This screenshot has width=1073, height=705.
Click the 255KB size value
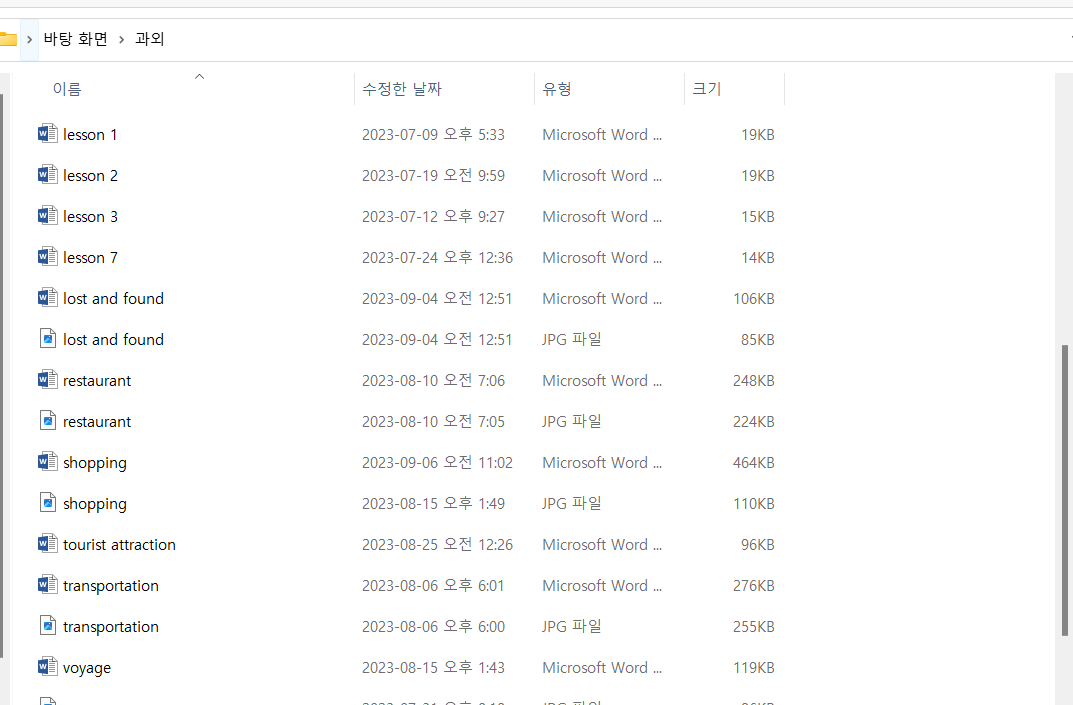pyautogui.click(x=753, y=628)
